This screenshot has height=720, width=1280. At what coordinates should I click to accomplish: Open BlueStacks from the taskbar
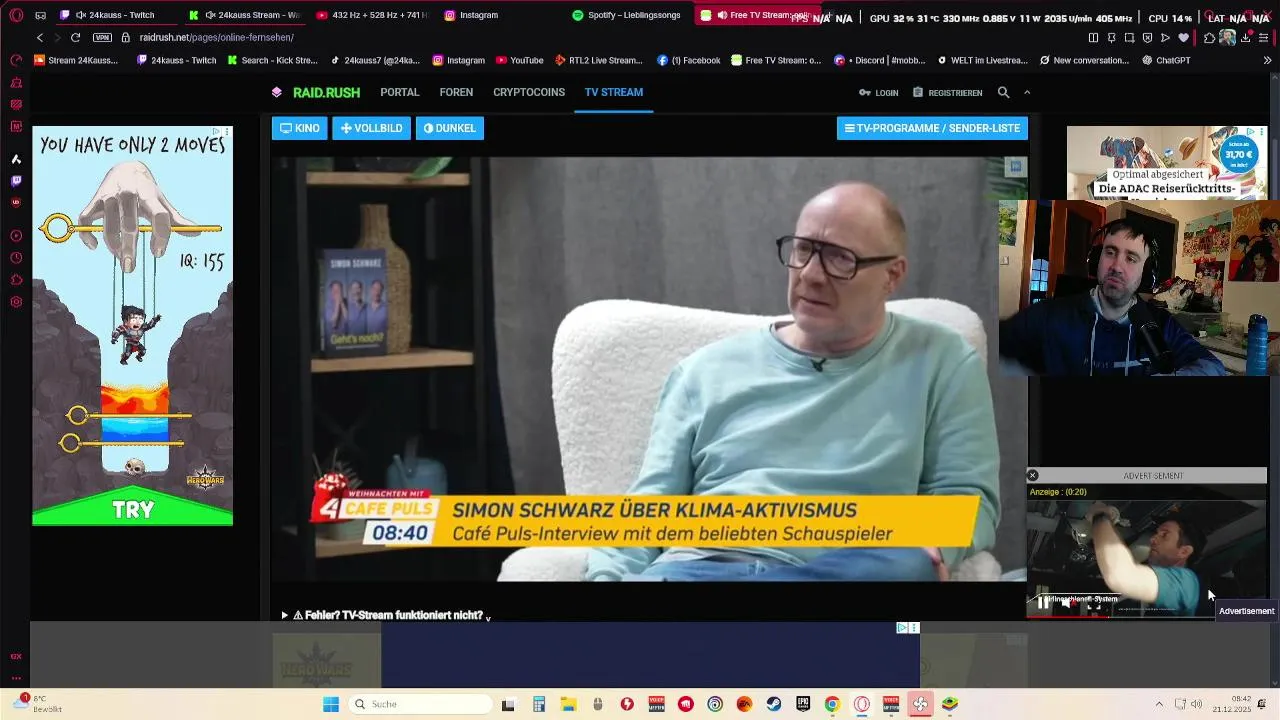click(950, 704)
